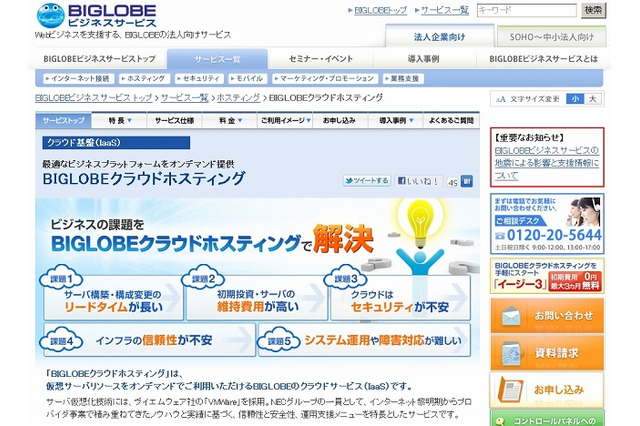Click the orange 資料請求 button

[547, 353]
